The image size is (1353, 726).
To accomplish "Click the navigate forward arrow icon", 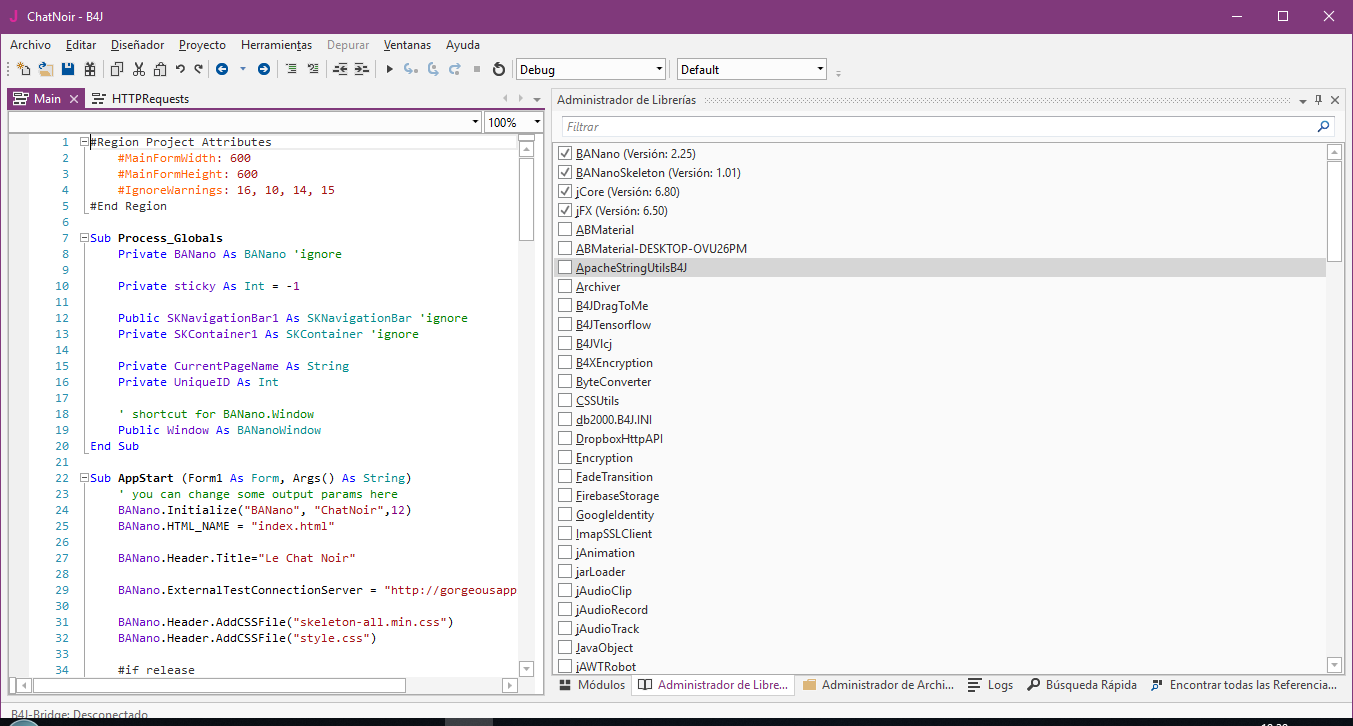I will pos(263,69).
